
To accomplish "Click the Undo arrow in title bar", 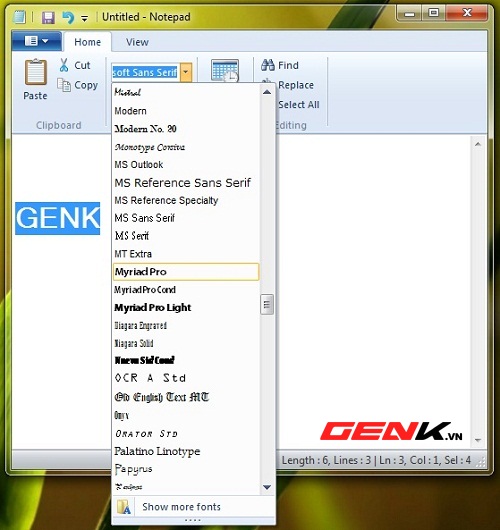I will pos(68,17).
